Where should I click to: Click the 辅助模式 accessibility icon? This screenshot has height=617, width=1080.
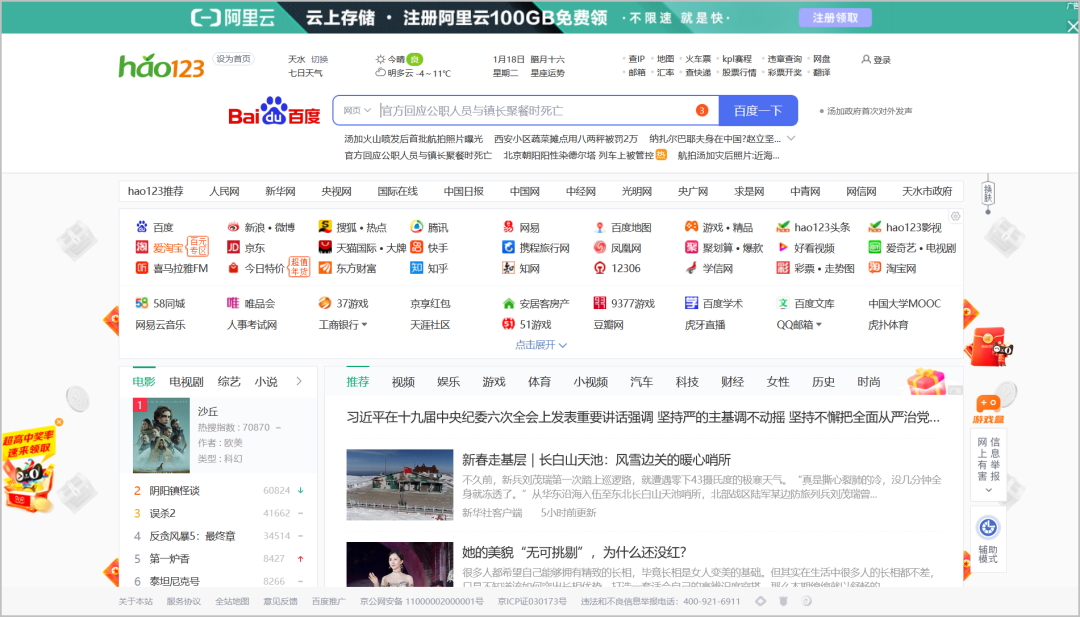tap(988, 528)
